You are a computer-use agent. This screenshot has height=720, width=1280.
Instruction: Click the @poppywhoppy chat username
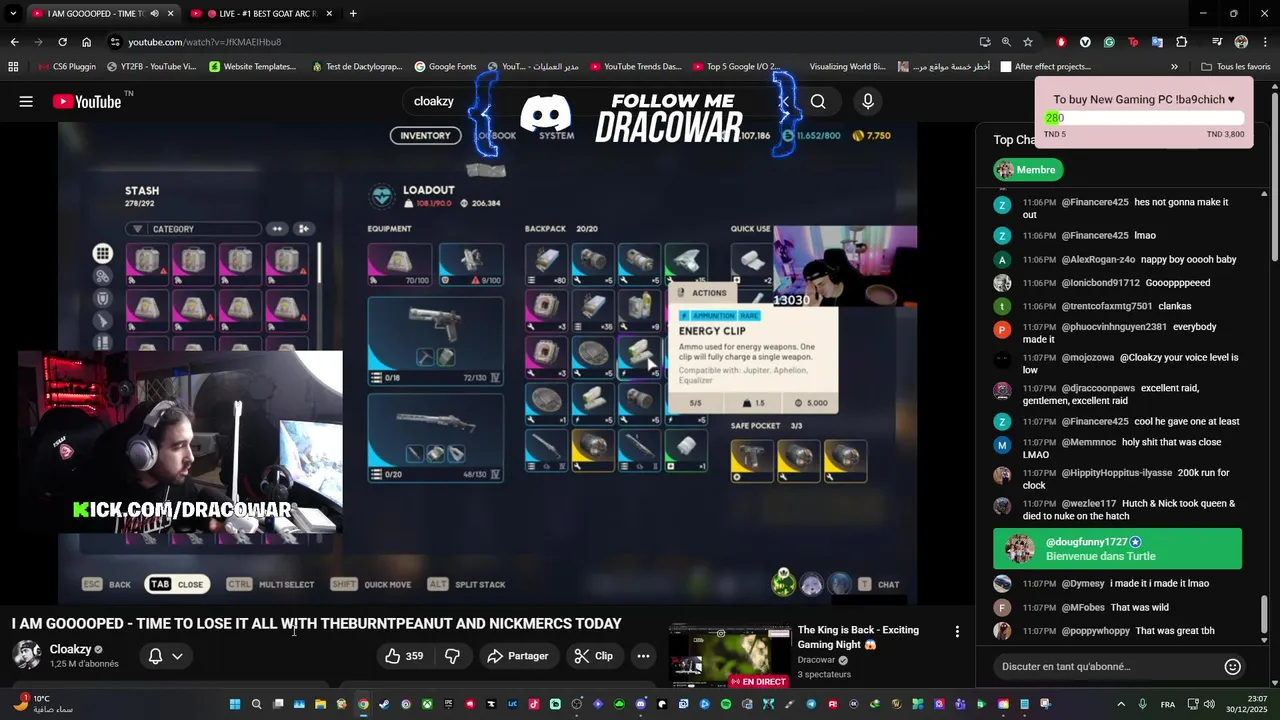pyautogui.click(x=1097, y=631)
